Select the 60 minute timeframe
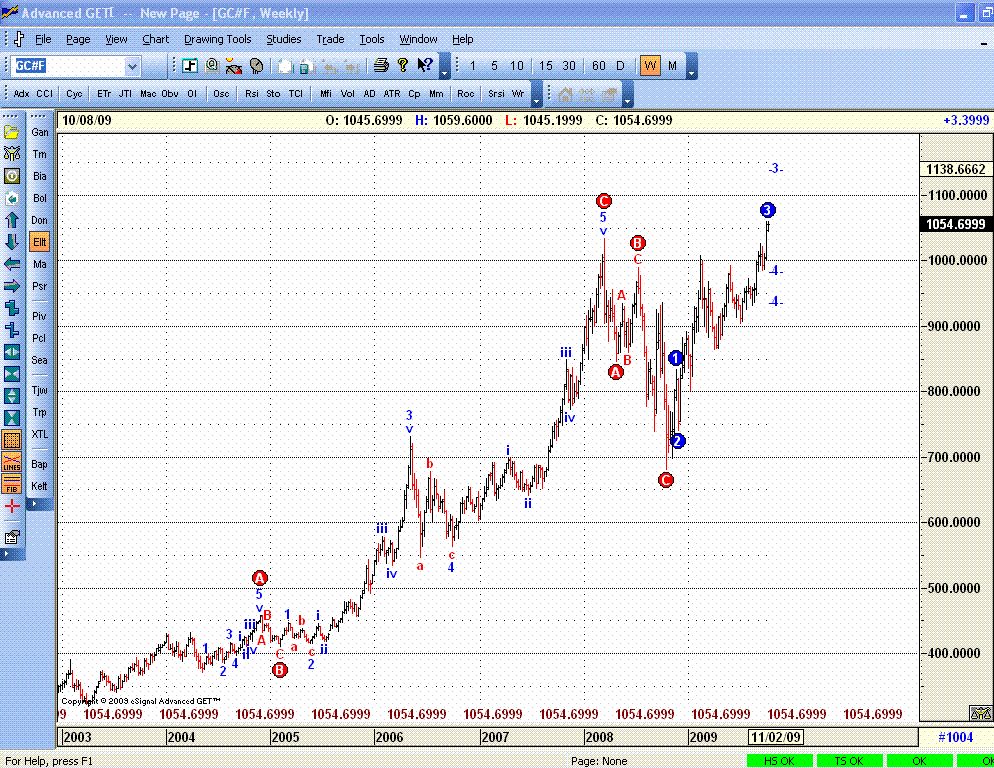The width and height of the screenshot is (994, 768). pos(598,65)
